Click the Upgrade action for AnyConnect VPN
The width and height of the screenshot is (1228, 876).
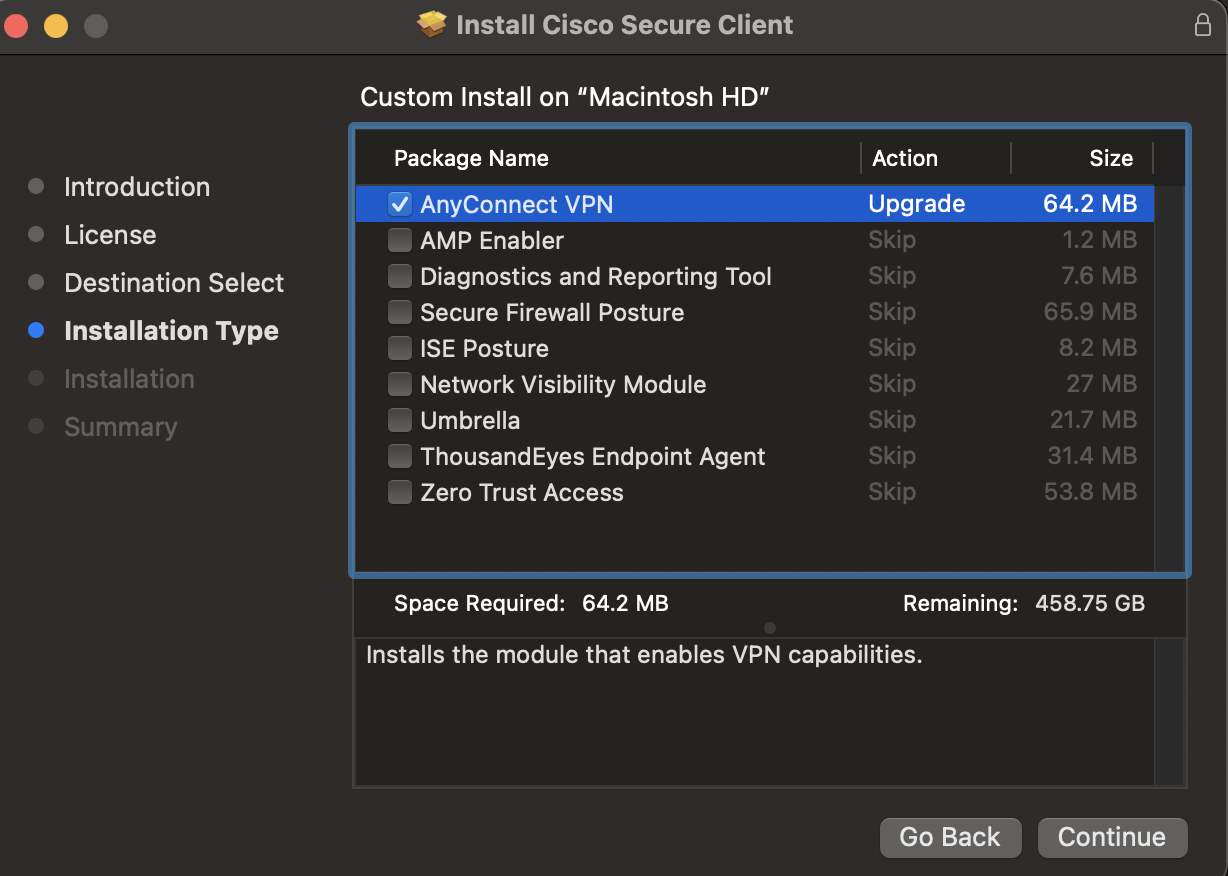[917, 204]
